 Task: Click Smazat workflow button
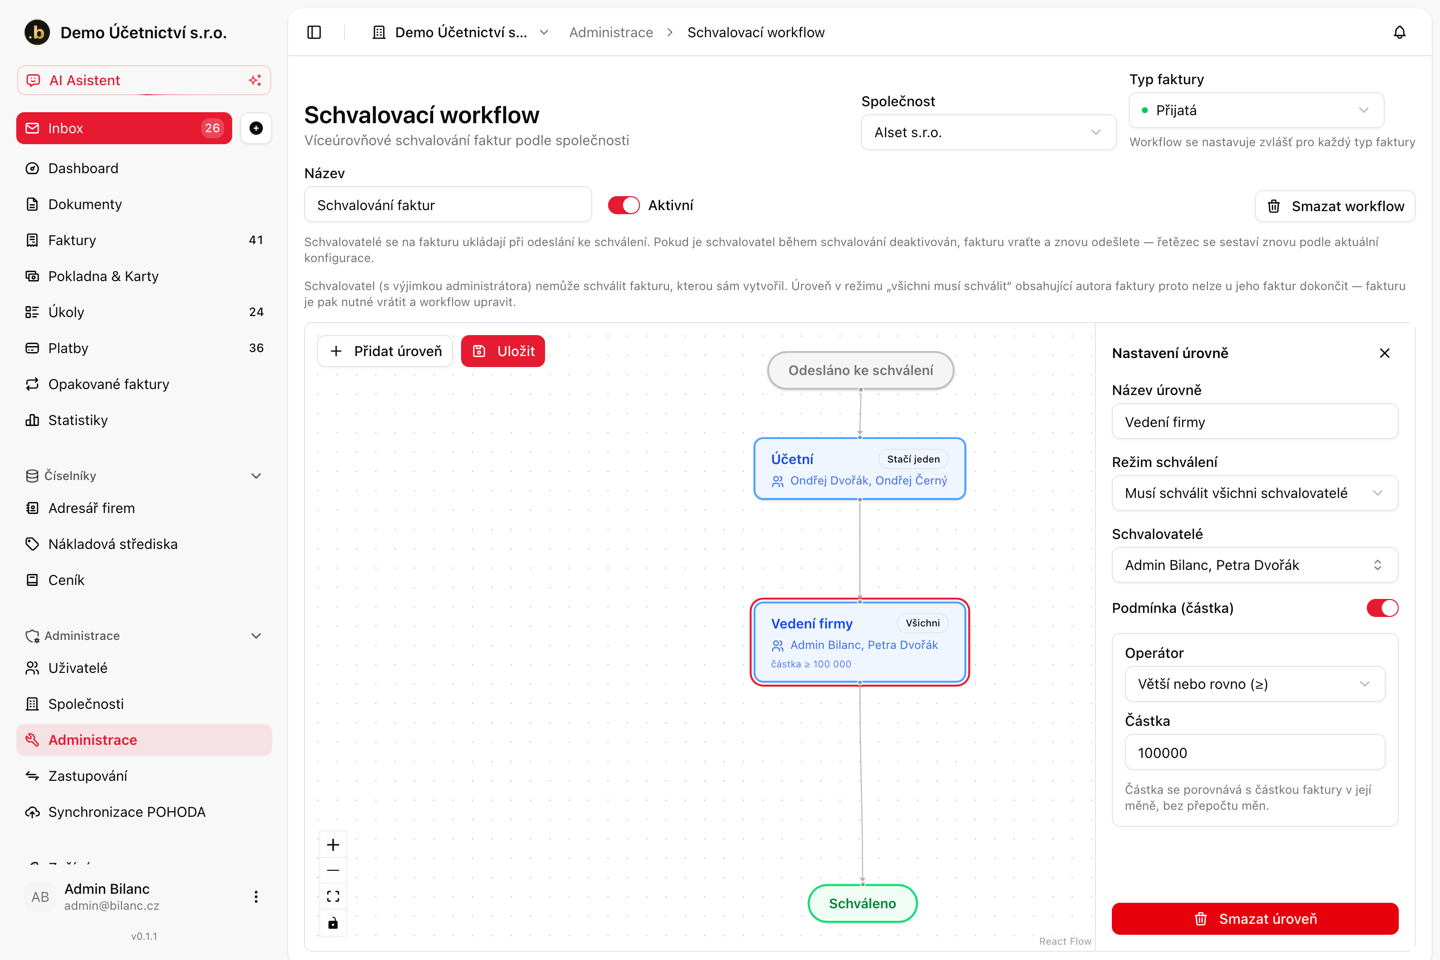1335,206
